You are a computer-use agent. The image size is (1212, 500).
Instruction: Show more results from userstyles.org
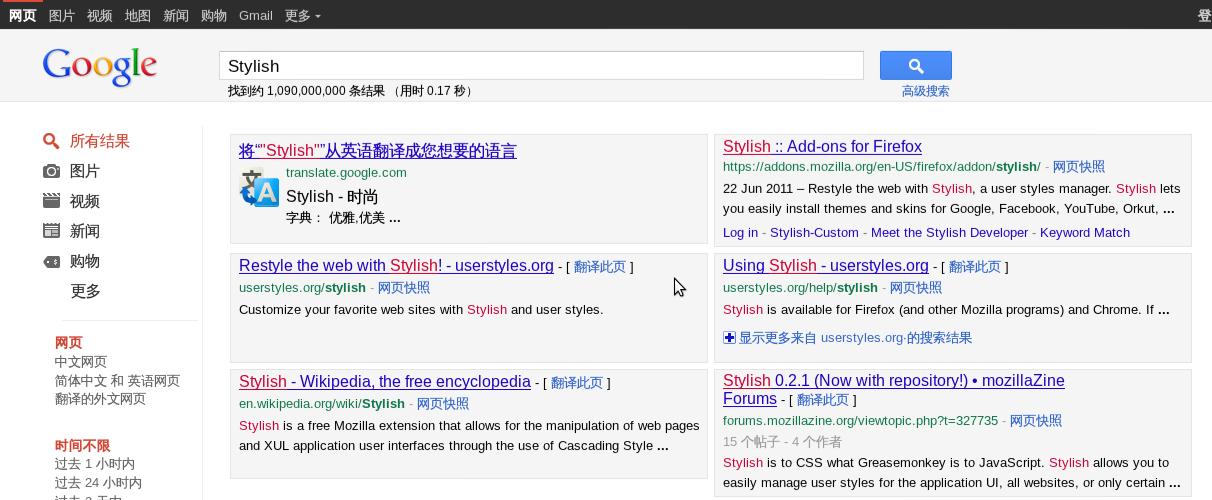tap(855, 338)
